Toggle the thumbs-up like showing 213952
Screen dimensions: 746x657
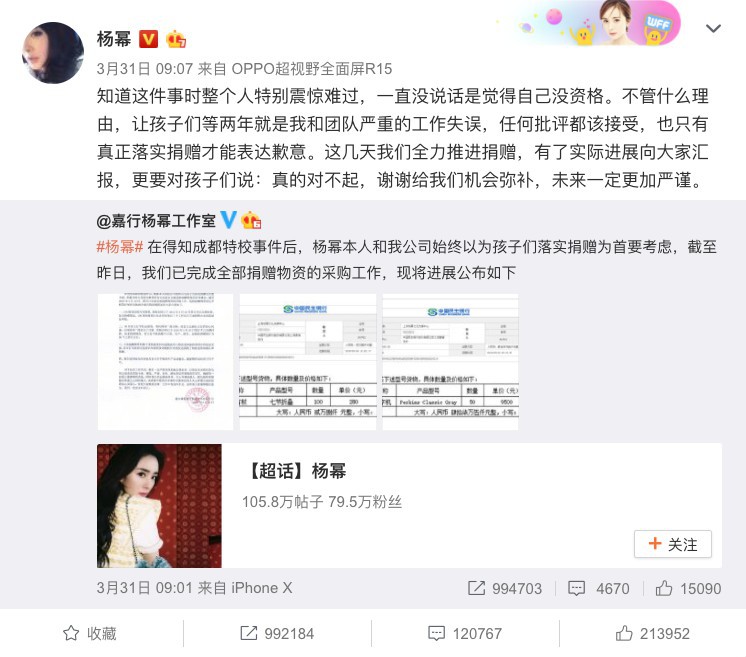tap(652, 633)
